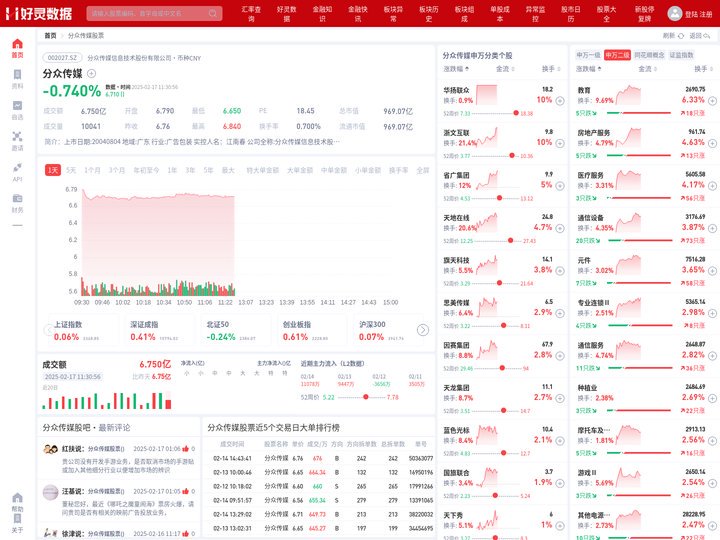The height and width of the screenshot is (540, 720).
Task: Sort stock list by 金流
Action: pyautogui.click(x=505, y=69)
